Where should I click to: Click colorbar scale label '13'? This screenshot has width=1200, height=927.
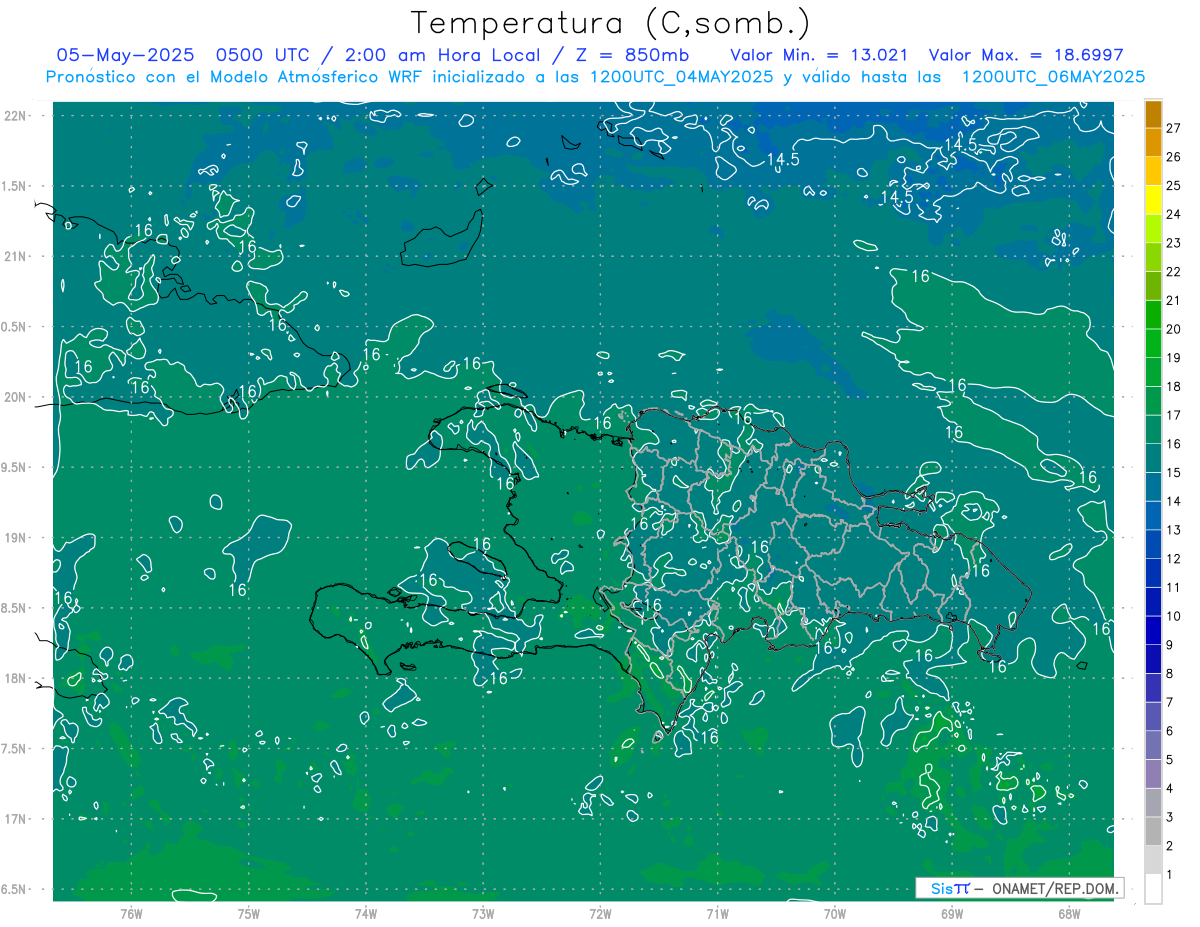click(1173, 530)
